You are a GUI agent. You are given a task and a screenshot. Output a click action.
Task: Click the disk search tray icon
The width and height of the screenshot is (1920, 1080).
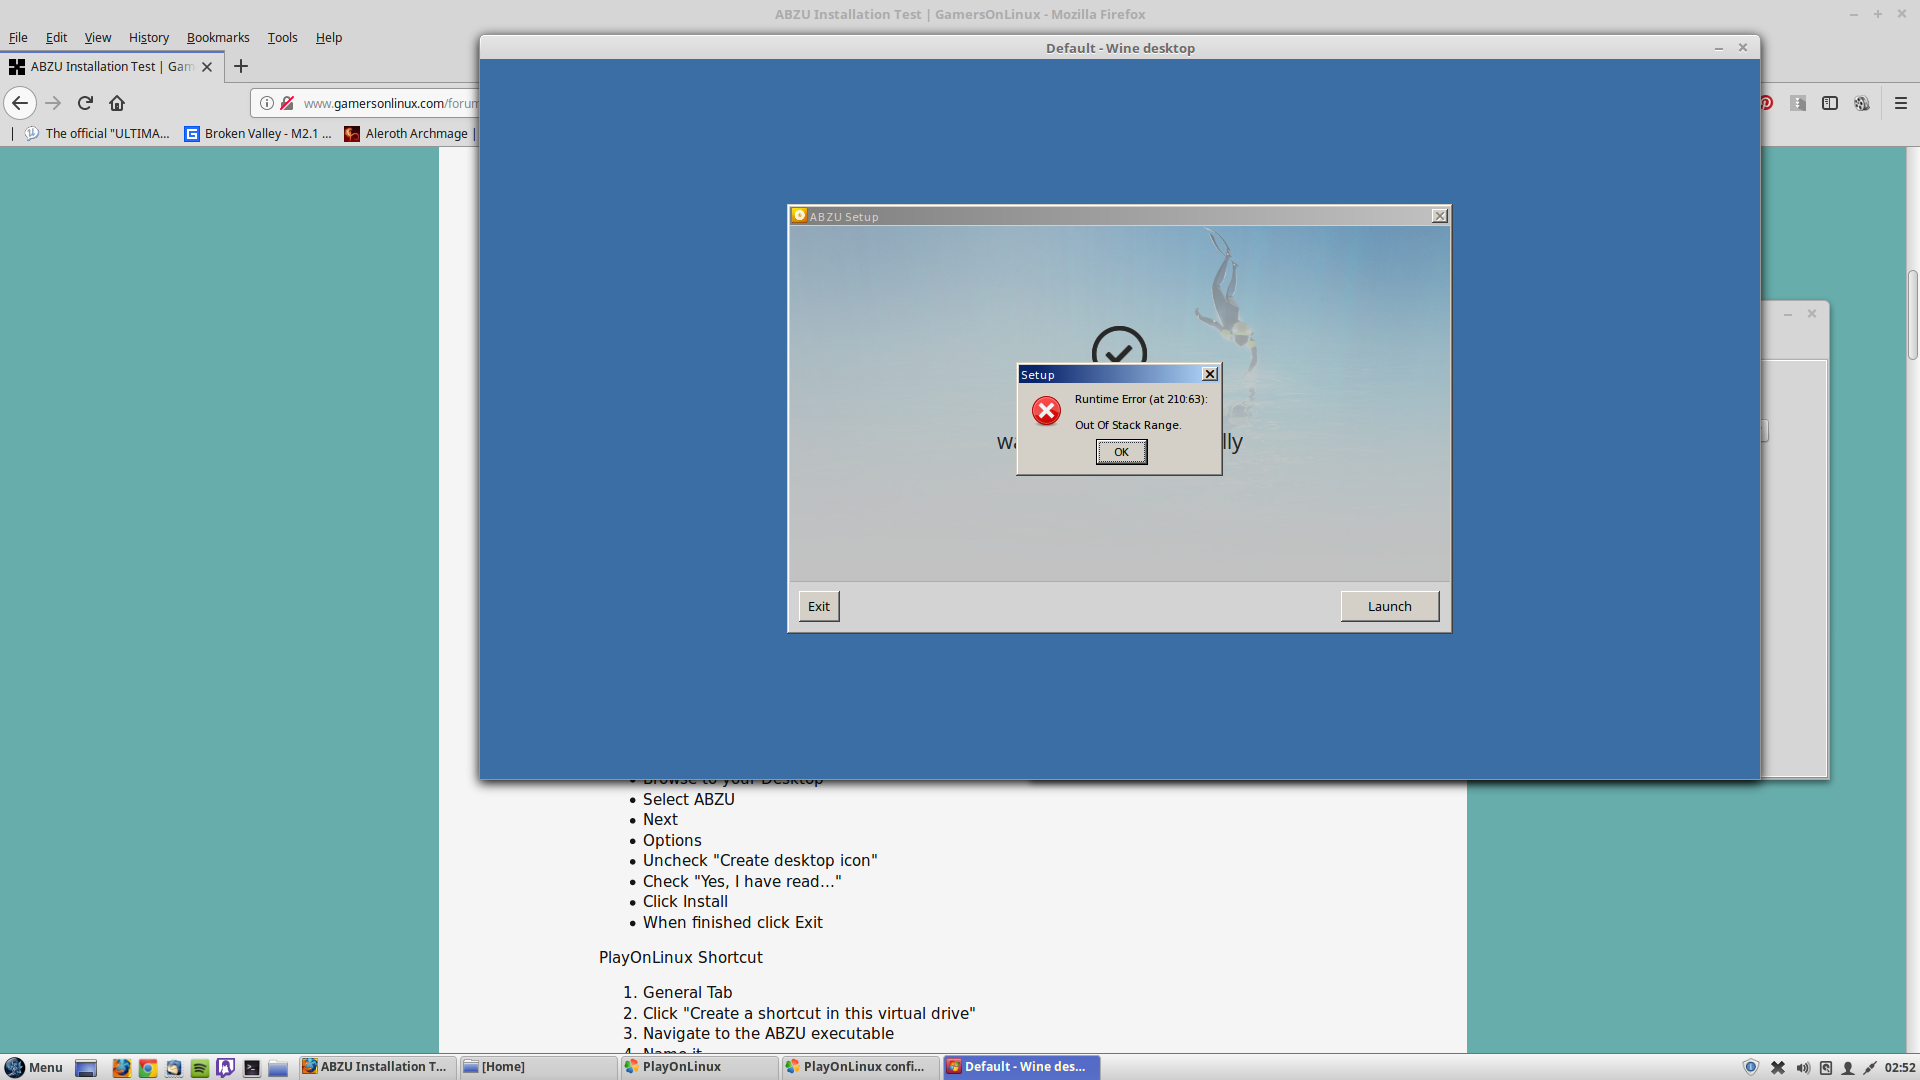point(1825,1067)
